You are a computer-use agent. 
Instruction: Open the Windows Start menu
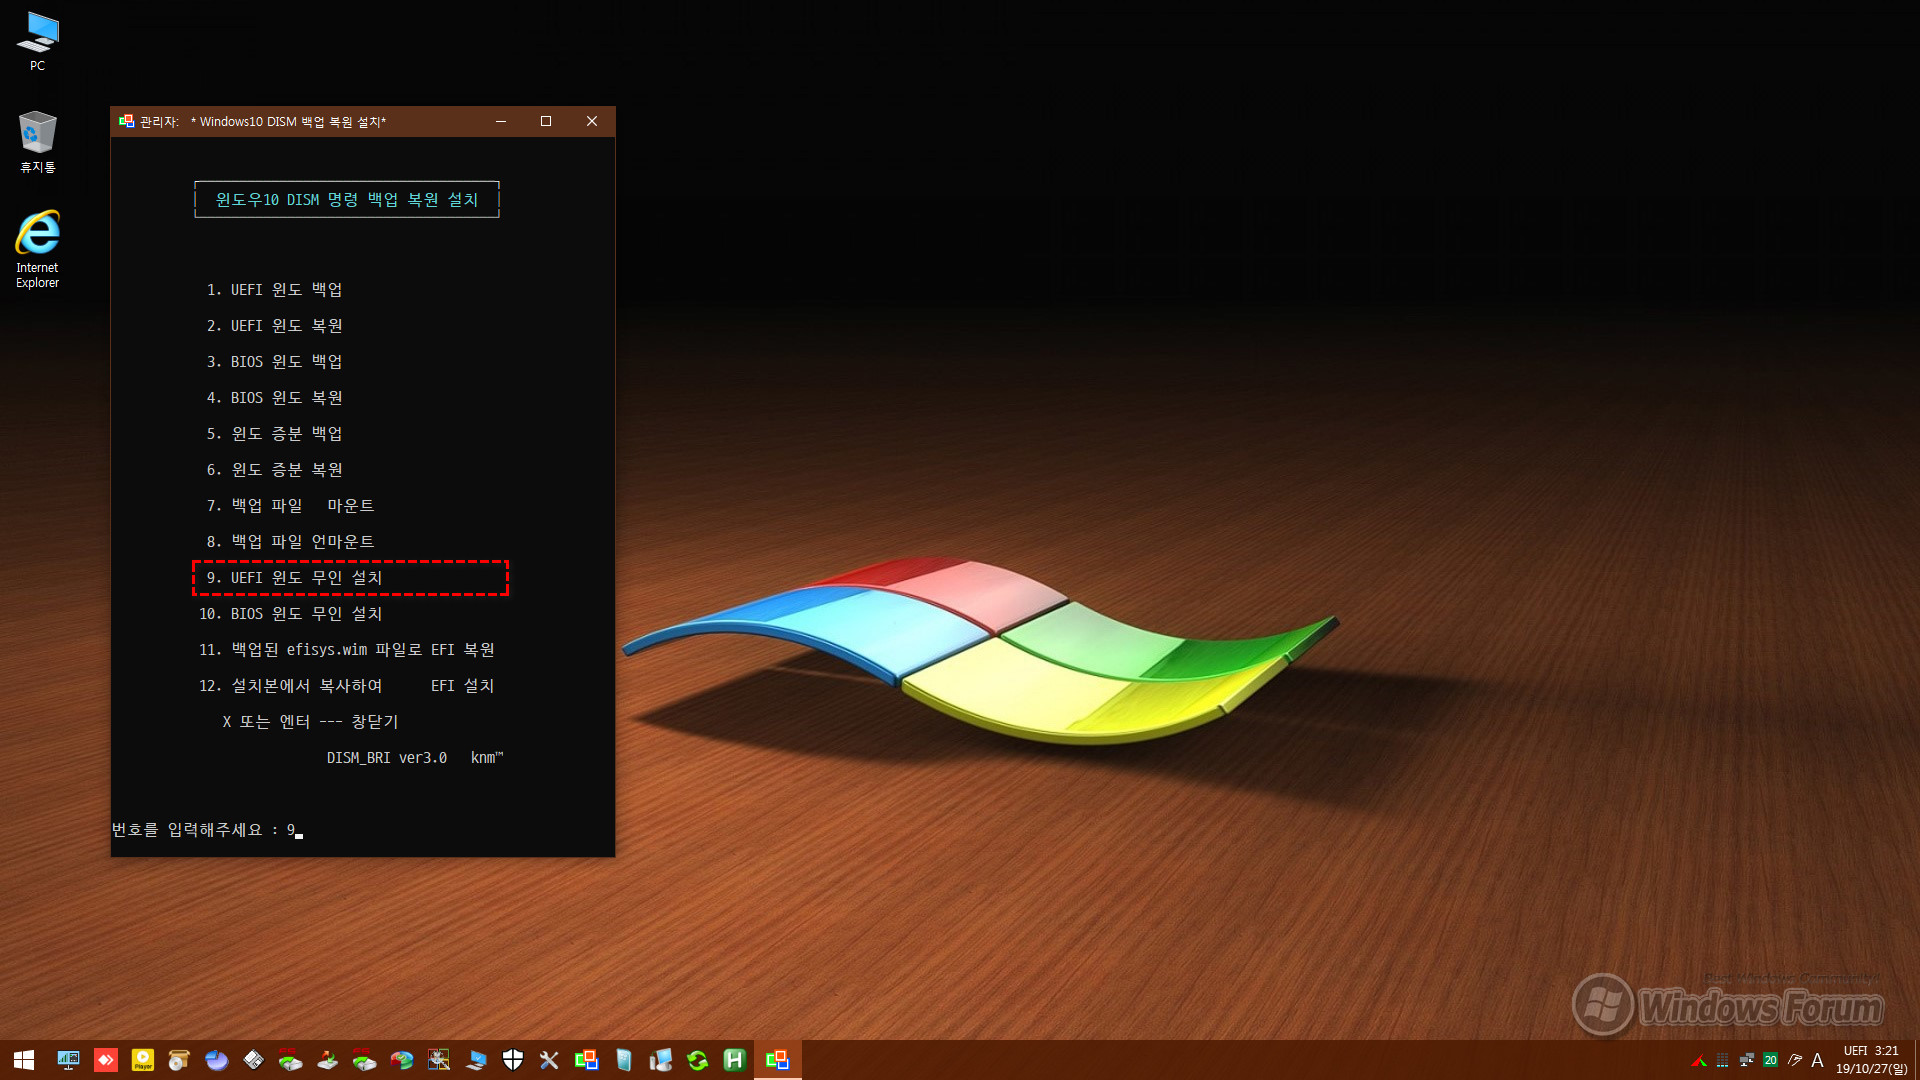tap(24, 1060)
